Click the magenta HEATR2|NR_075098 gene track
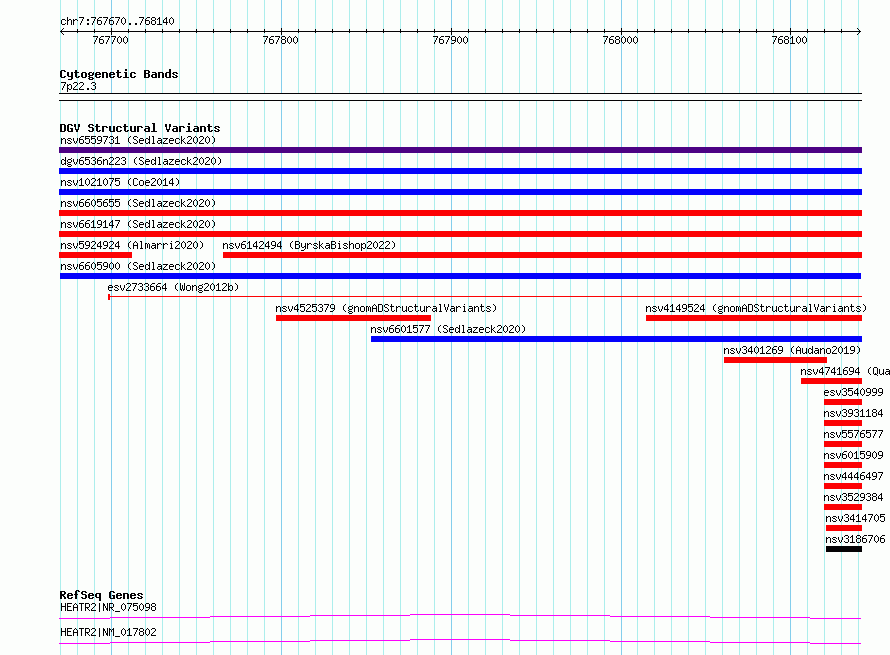 coord(460,616)
